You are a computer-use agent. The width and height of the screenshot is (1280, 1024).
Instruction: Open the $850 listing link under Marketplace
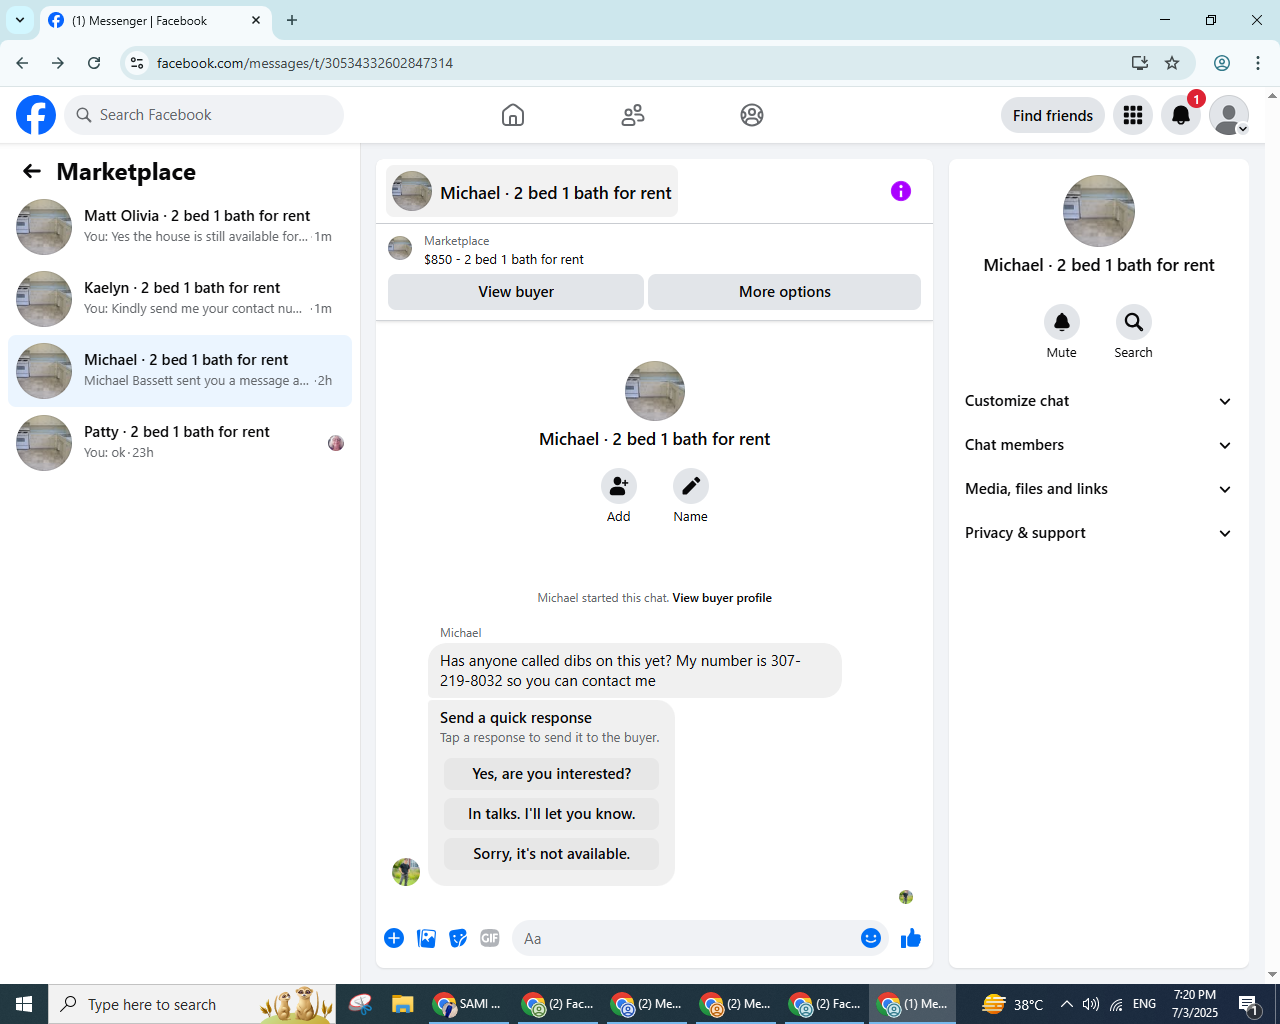[504, 259]
